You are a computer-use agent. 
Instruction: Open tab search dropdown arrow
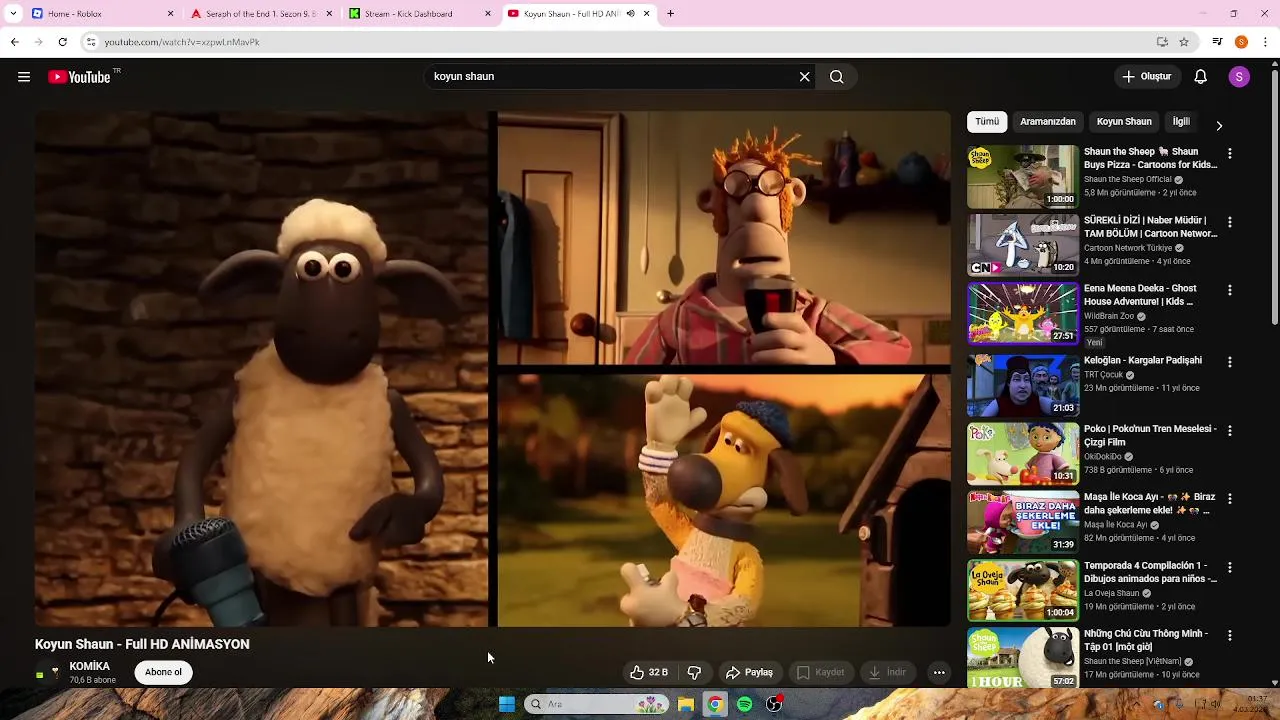click(x=13, y=14)
